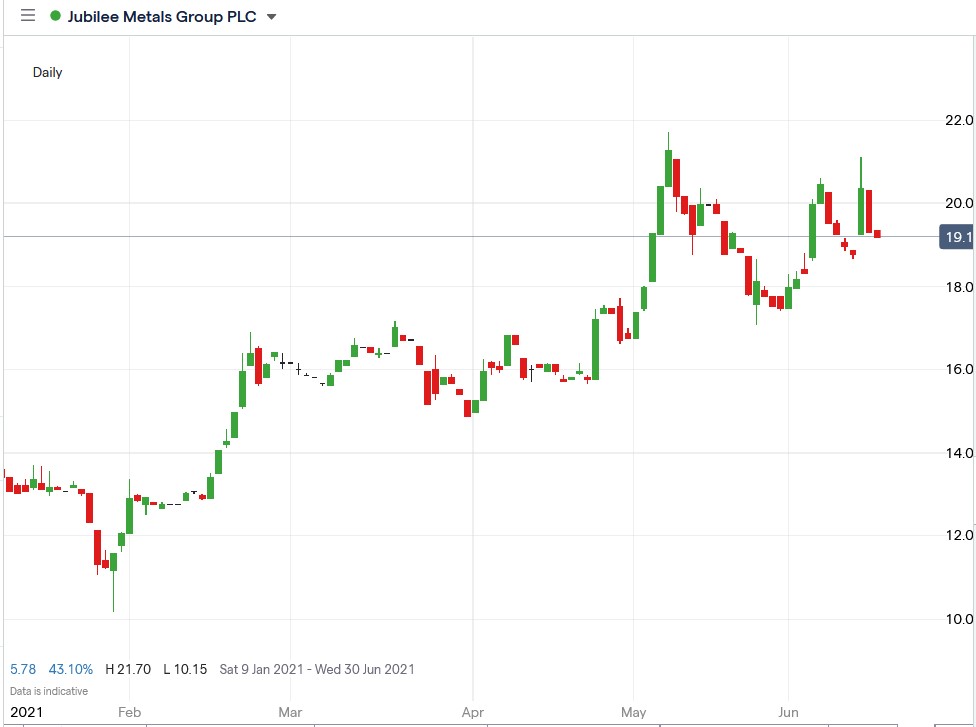Click the green market-status dot
The height and width of the screenshot is (727, 976).
[57, 16]
